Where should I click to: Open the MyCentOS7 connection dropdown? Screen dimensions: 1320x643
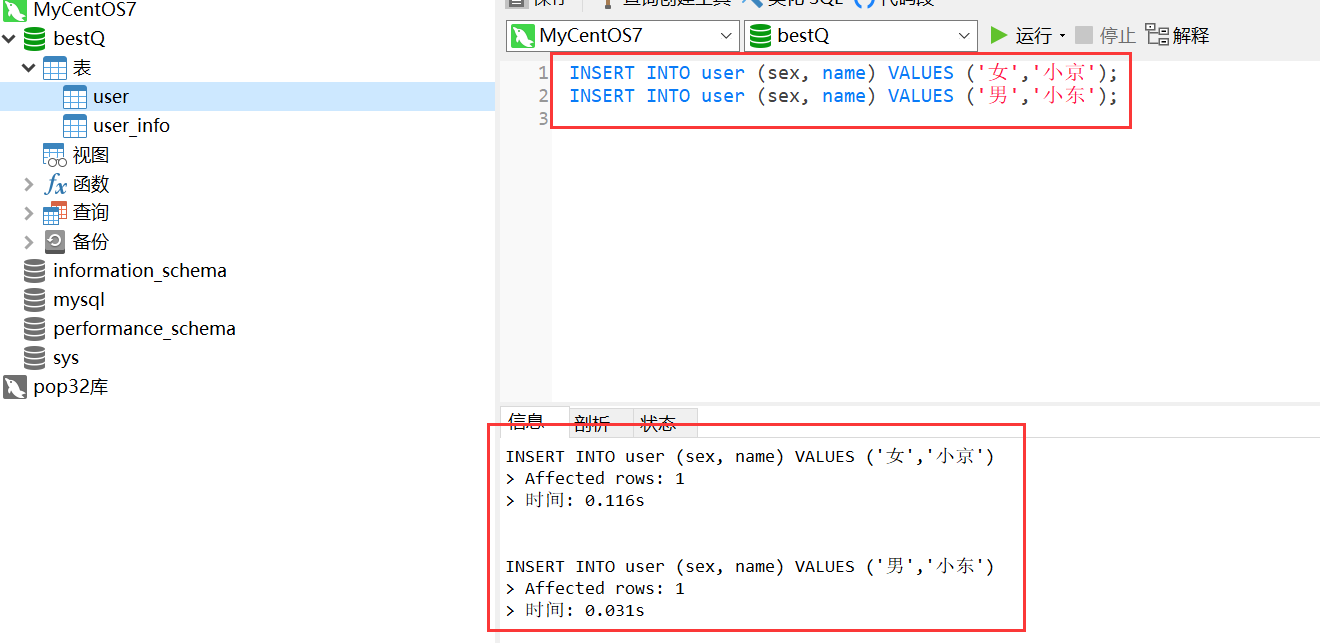[727, 36]
